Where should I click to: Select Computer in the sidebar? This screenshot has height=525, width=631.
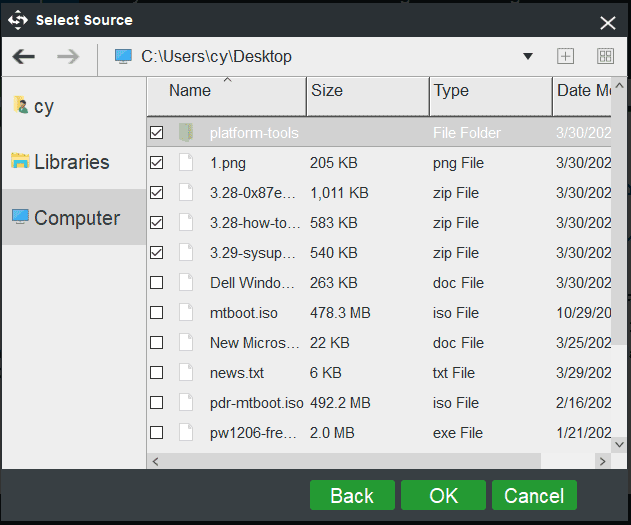tap(76, 218)
